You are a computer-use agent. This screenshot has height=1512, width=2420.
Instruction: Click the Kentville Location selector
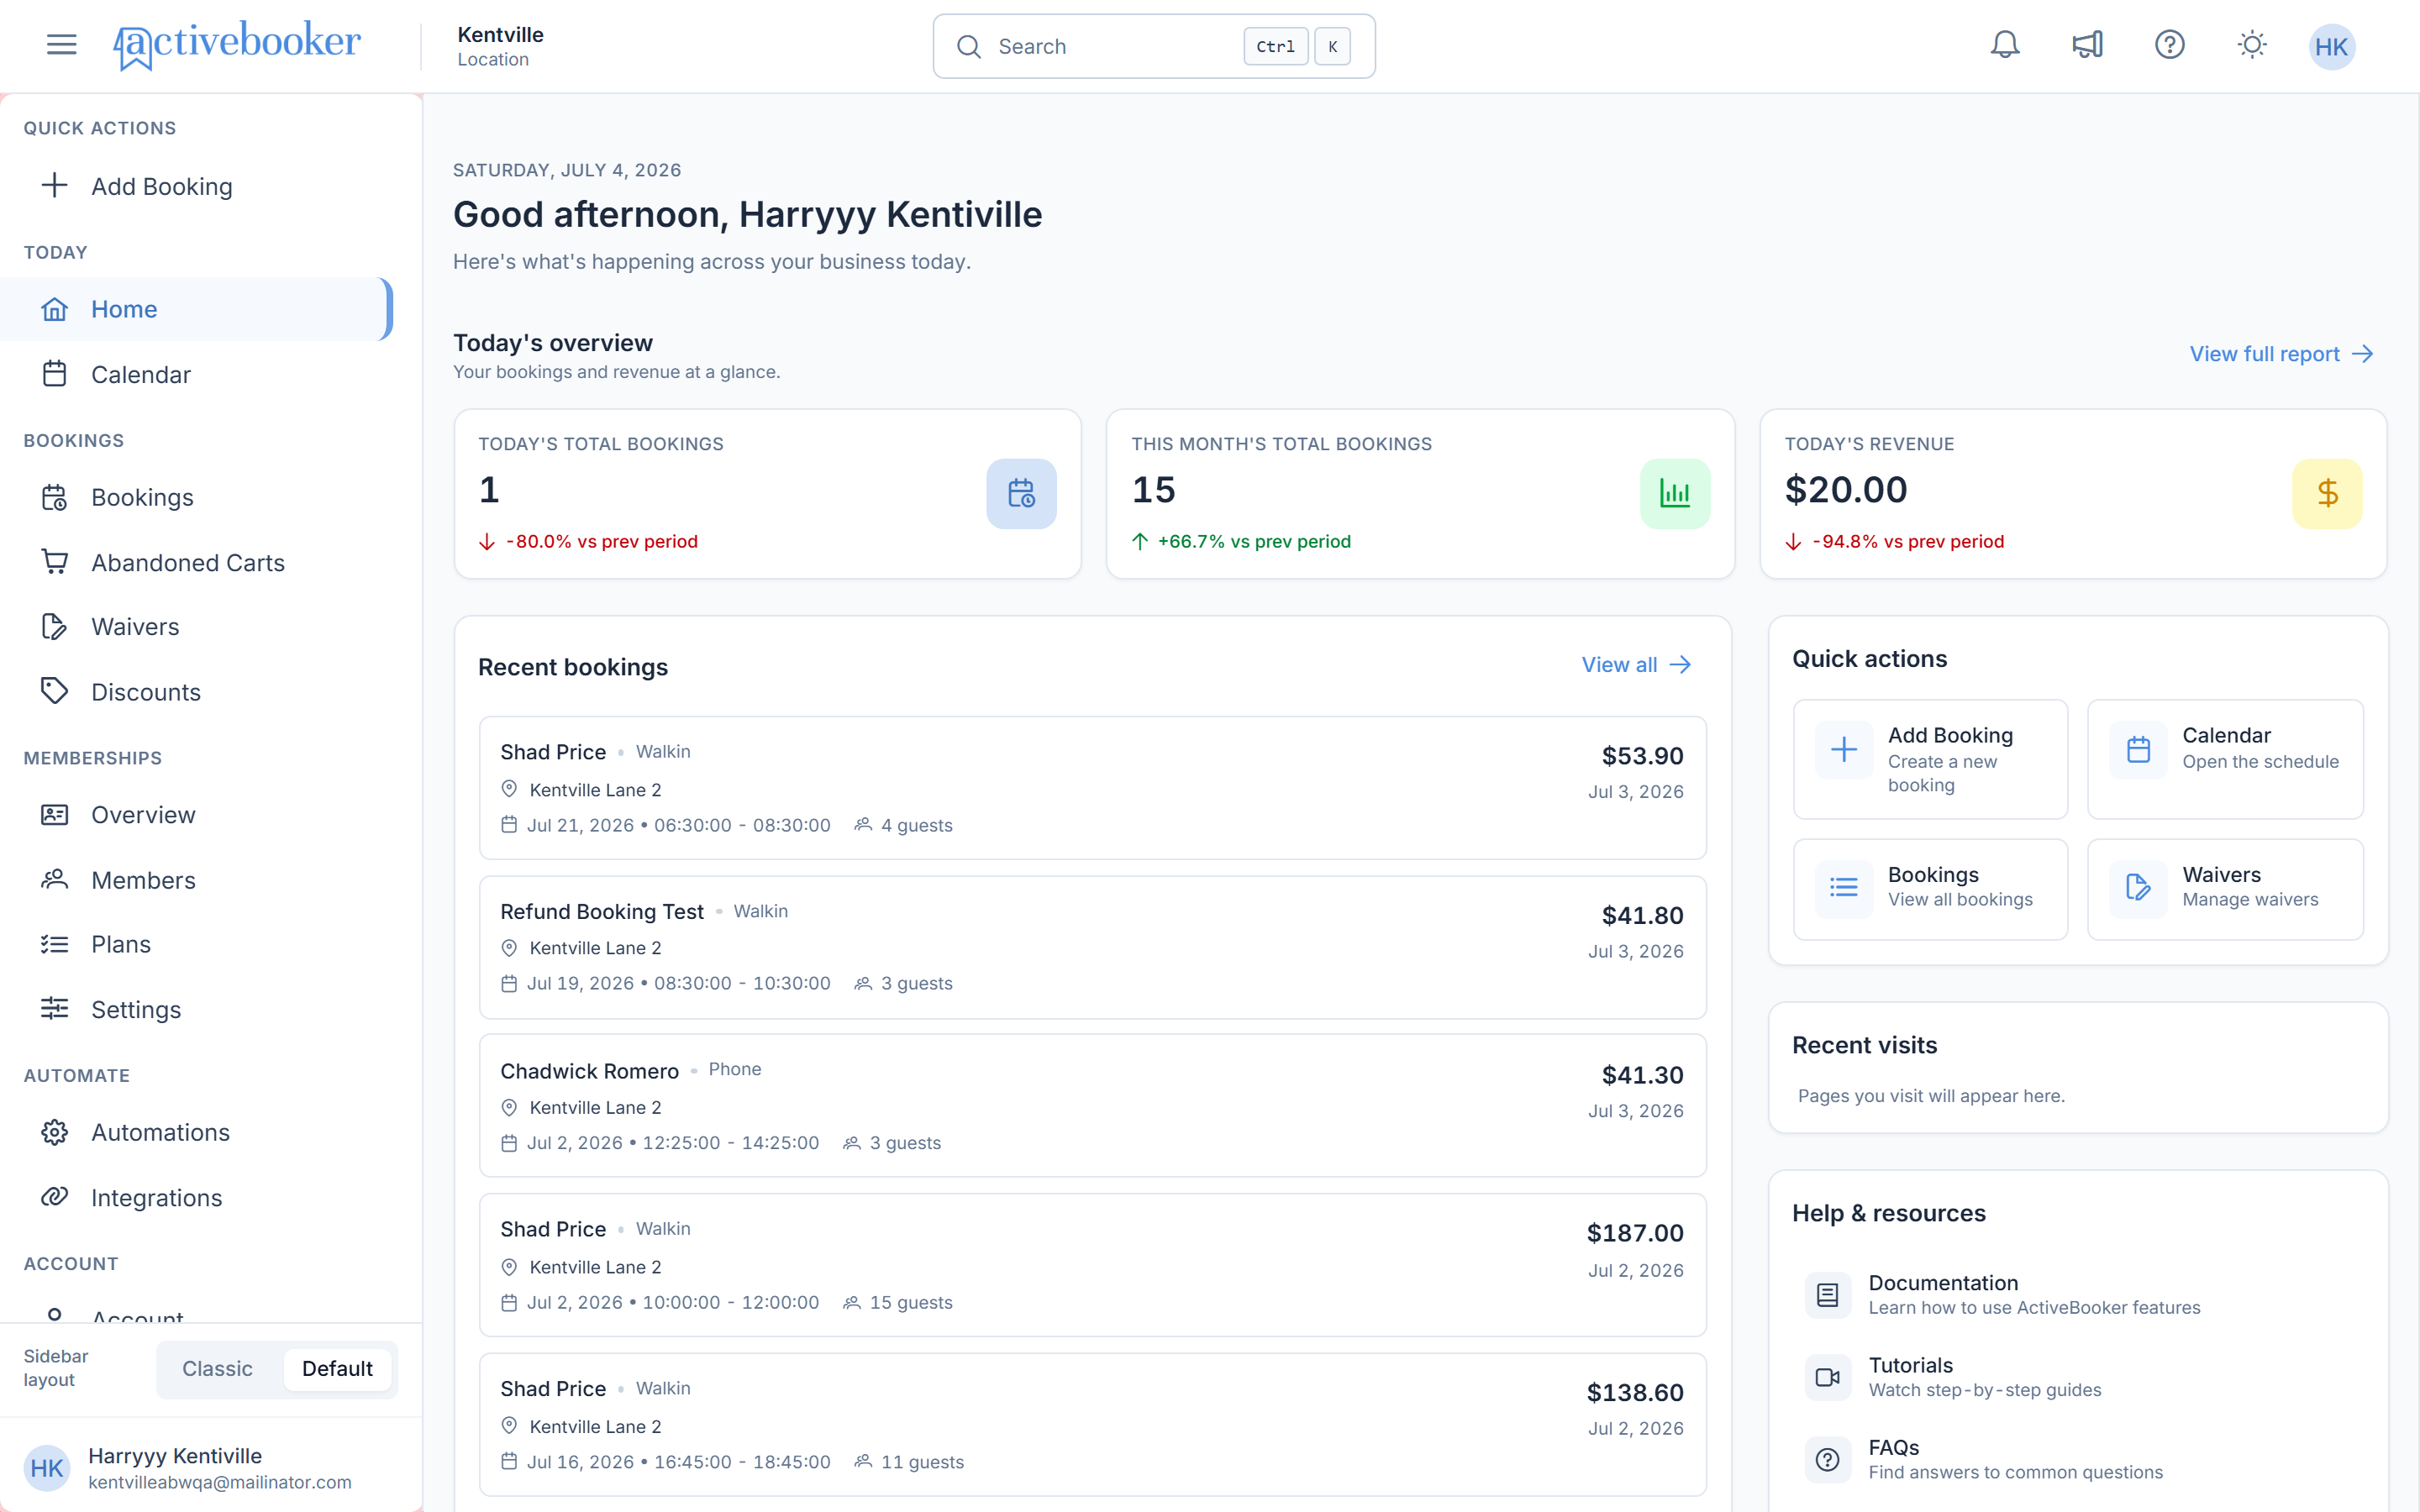tap(500, 46)
